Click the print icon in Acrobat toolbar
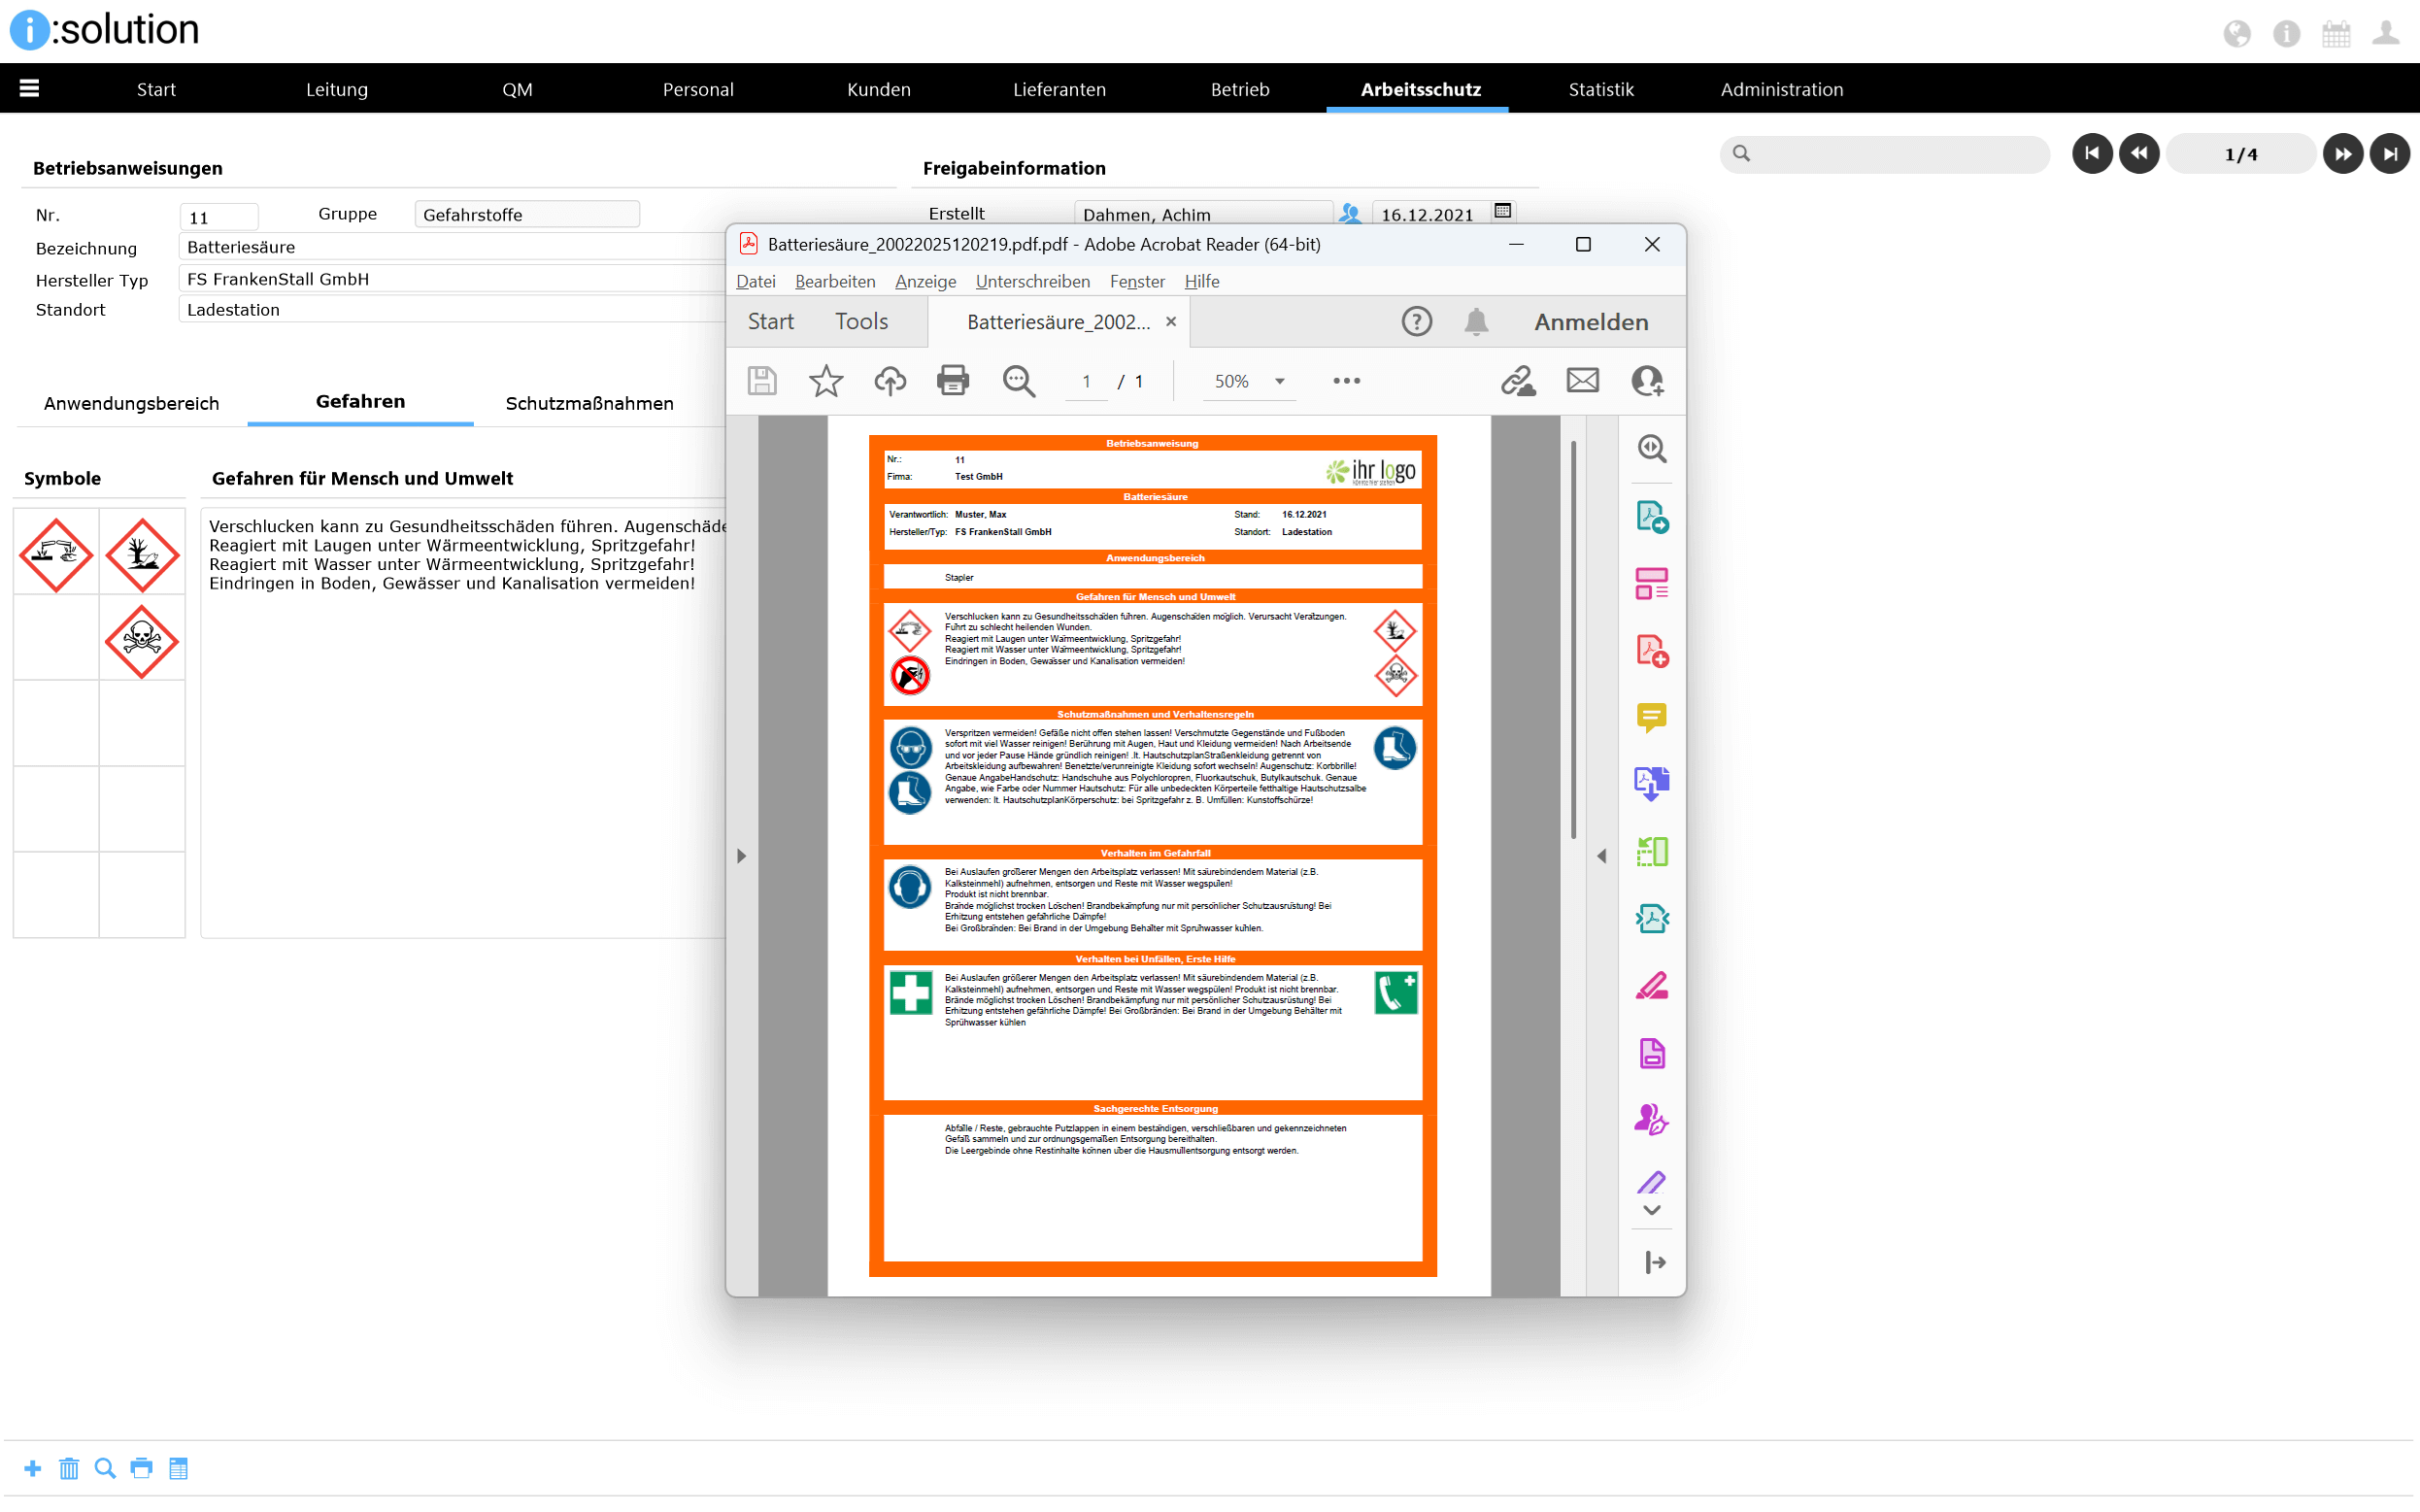 (952, 381)
